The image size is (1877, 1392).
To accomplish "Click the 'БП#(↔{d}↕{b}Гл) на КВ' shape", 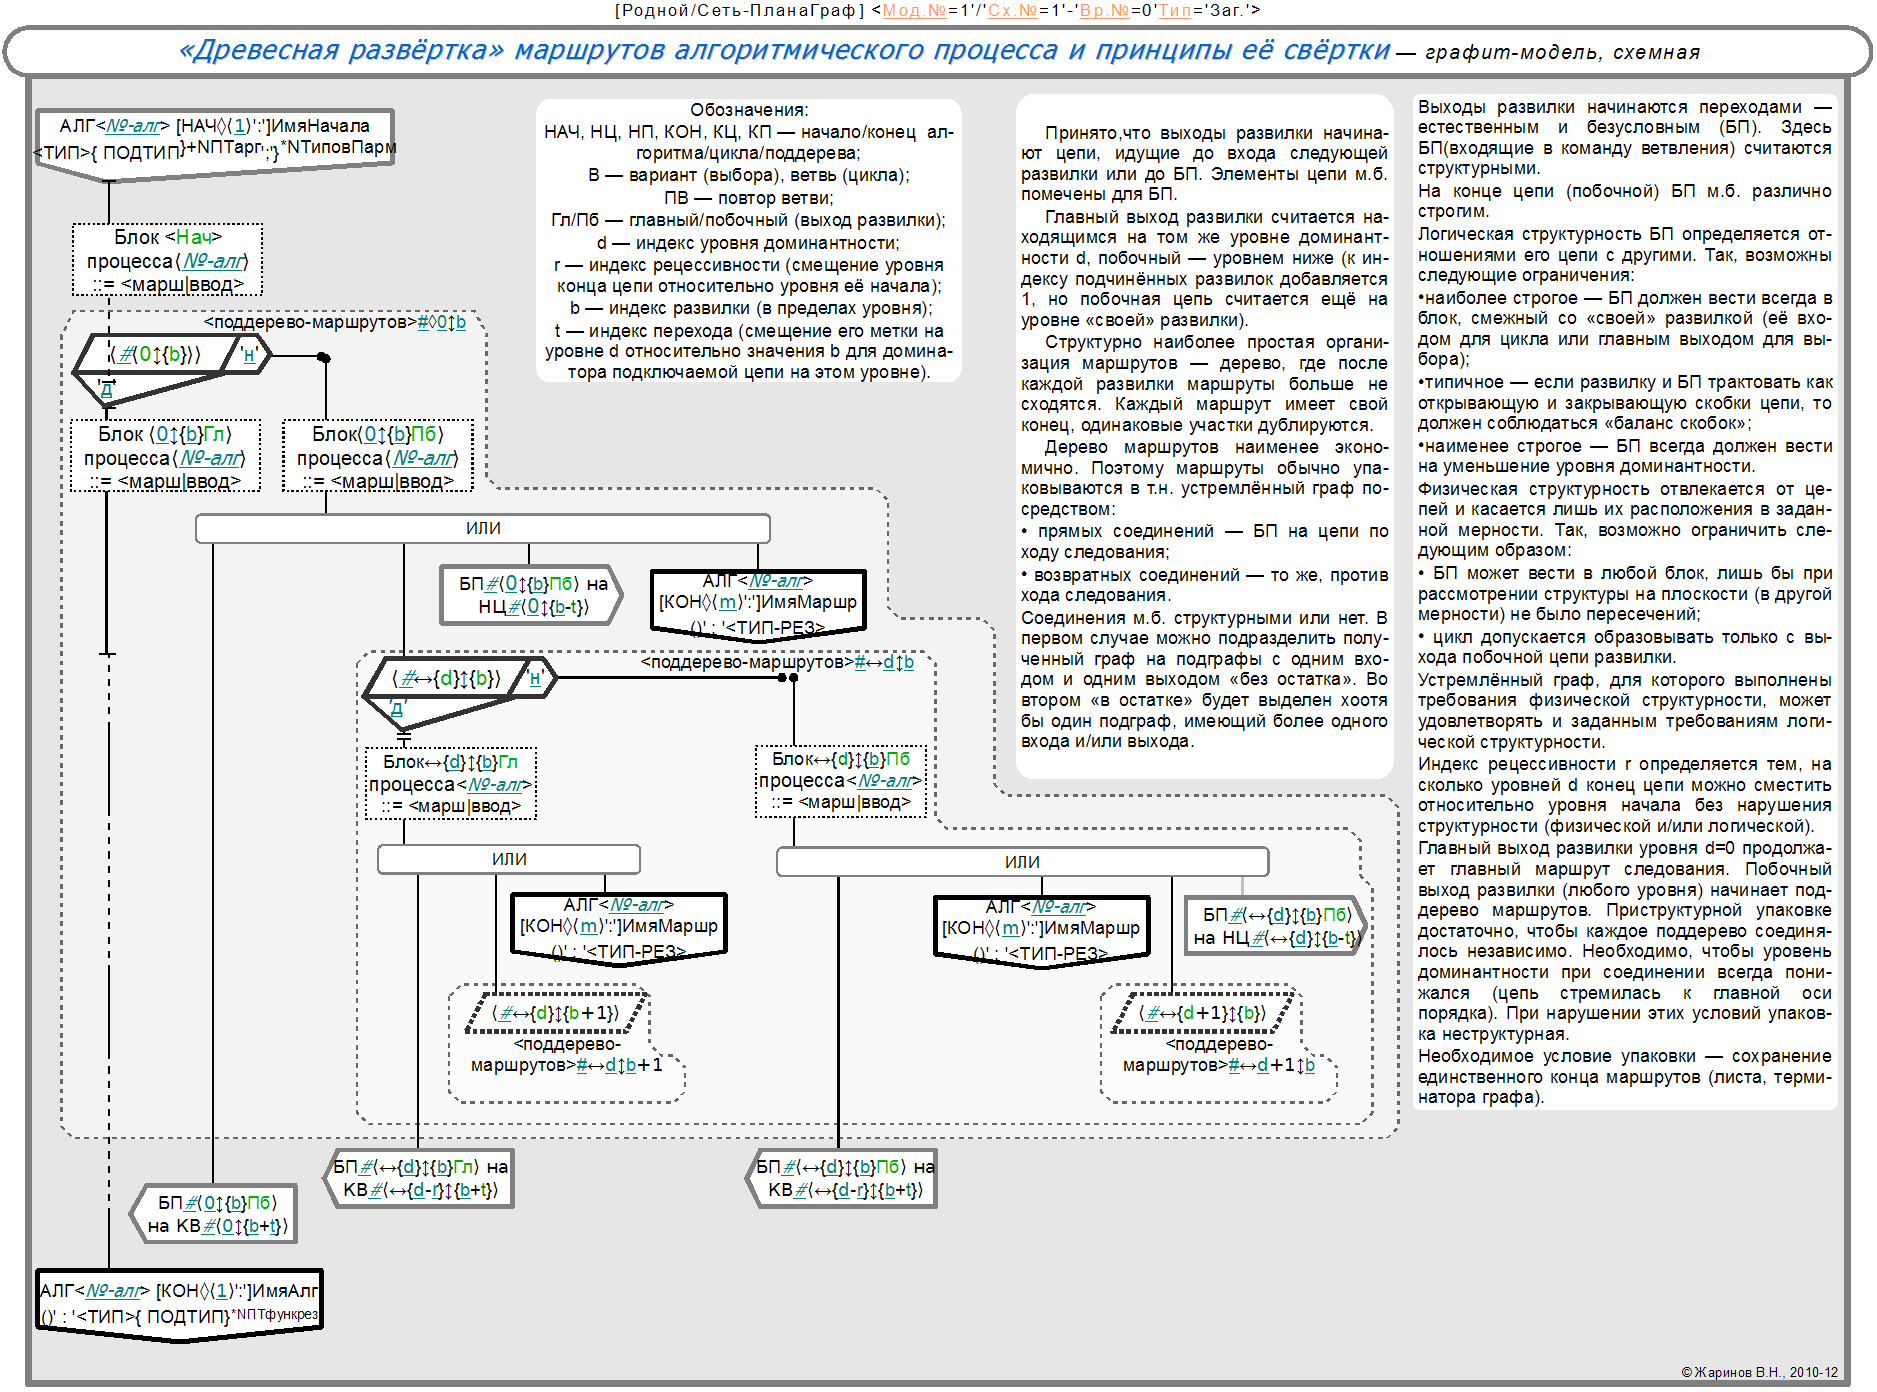I will tap(420, 1179).
